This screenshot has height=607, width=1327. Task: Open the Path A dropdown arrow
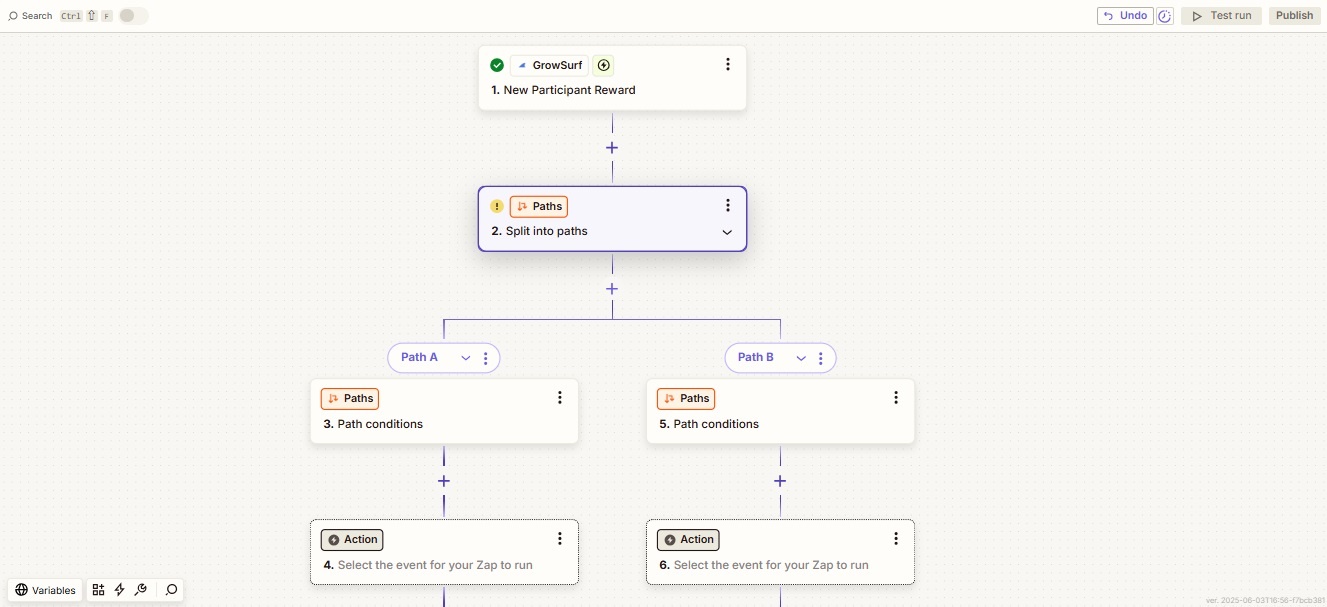[x=465, y=358]
